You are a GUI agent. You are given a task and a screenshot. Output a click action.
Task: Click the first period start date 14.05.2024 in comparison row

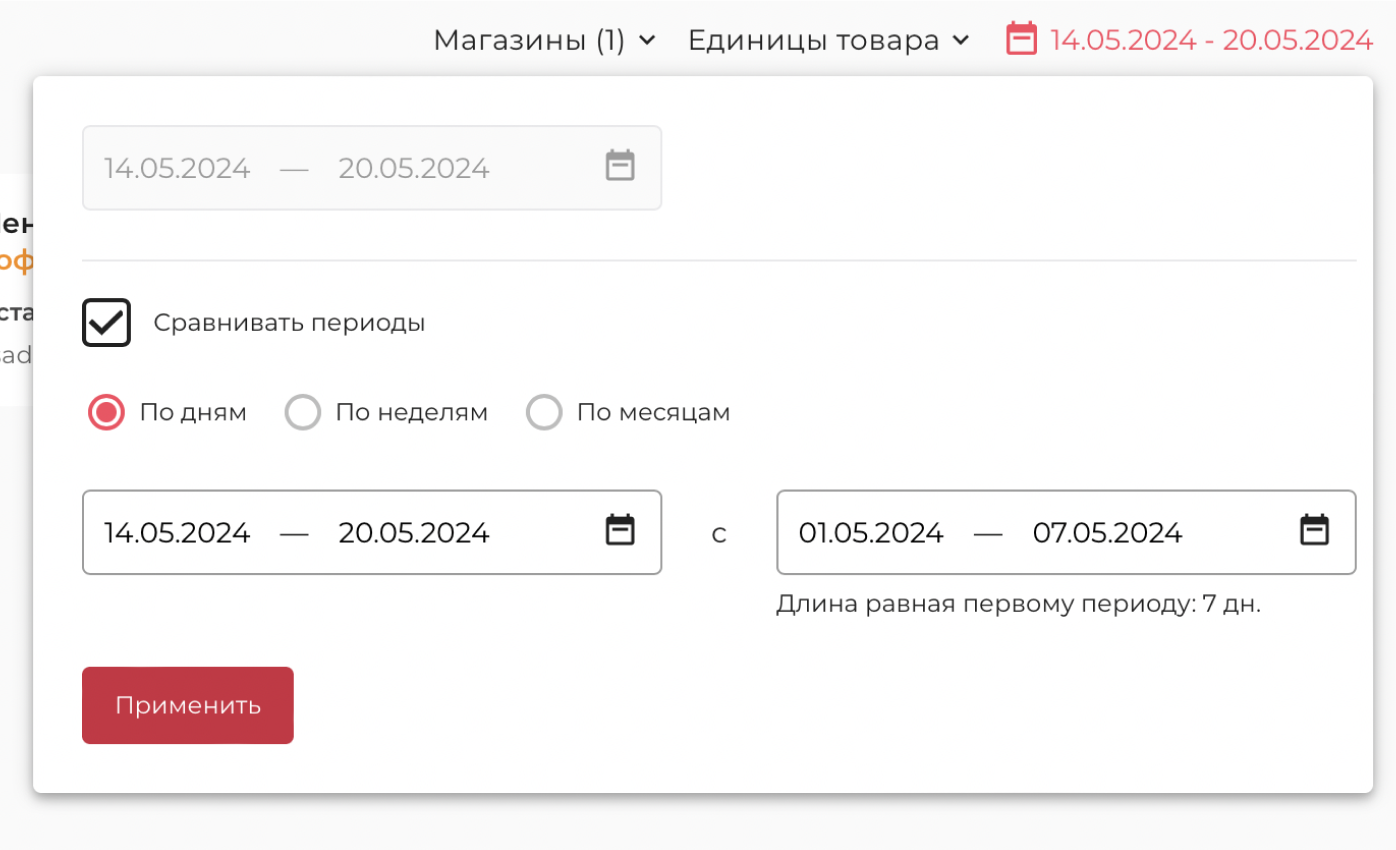tap(177, 532)
